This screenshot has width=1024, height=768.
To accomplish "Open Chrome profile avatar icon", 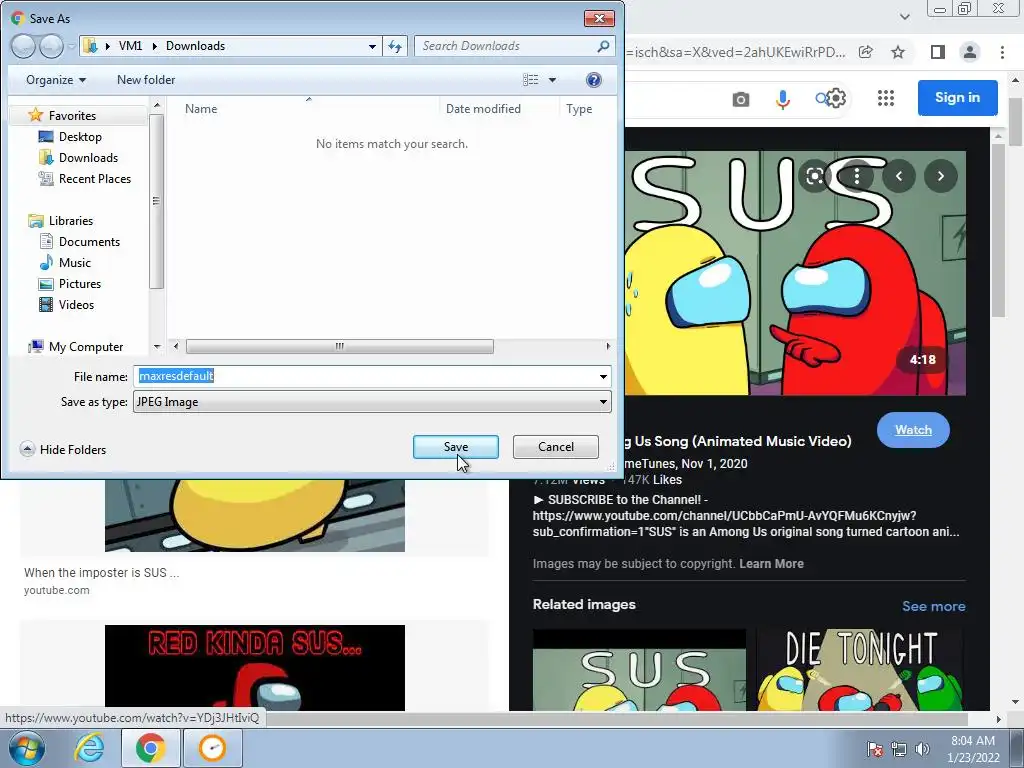I will click(970, 52).
